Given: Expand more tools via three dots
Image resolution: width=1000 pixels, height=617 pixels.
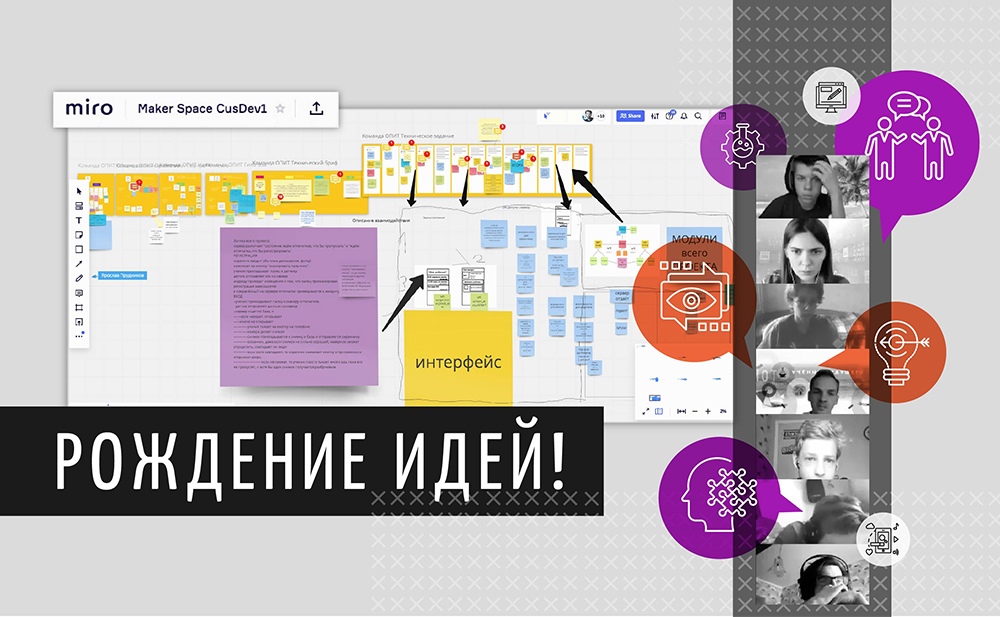Looking at the screenshot, I should point(79,336).
